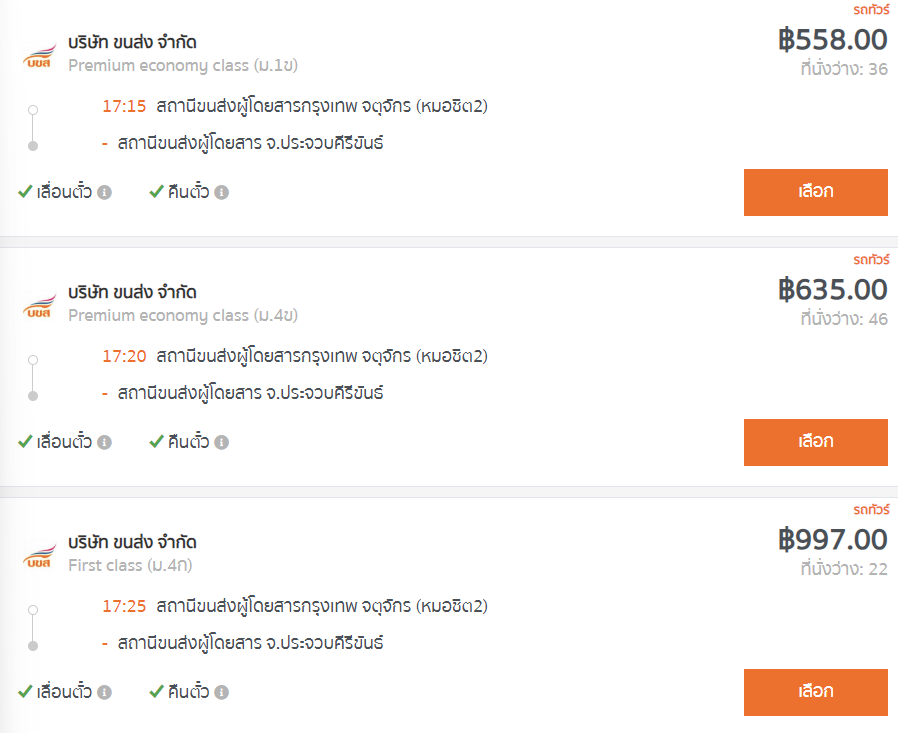898x733 pixels.
Task: Choose the ฿997.00 First class trip
Action: [x=816, y=692]
